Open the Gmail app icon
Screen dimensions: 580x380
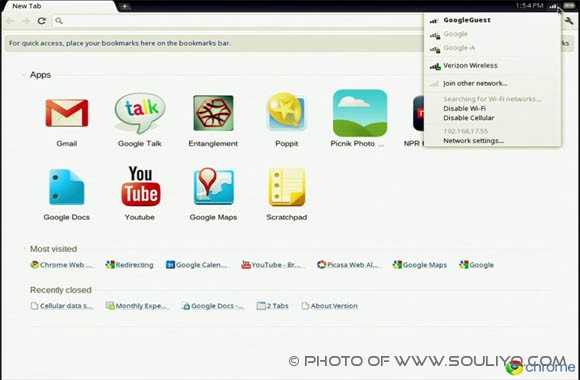coord(67,113)
